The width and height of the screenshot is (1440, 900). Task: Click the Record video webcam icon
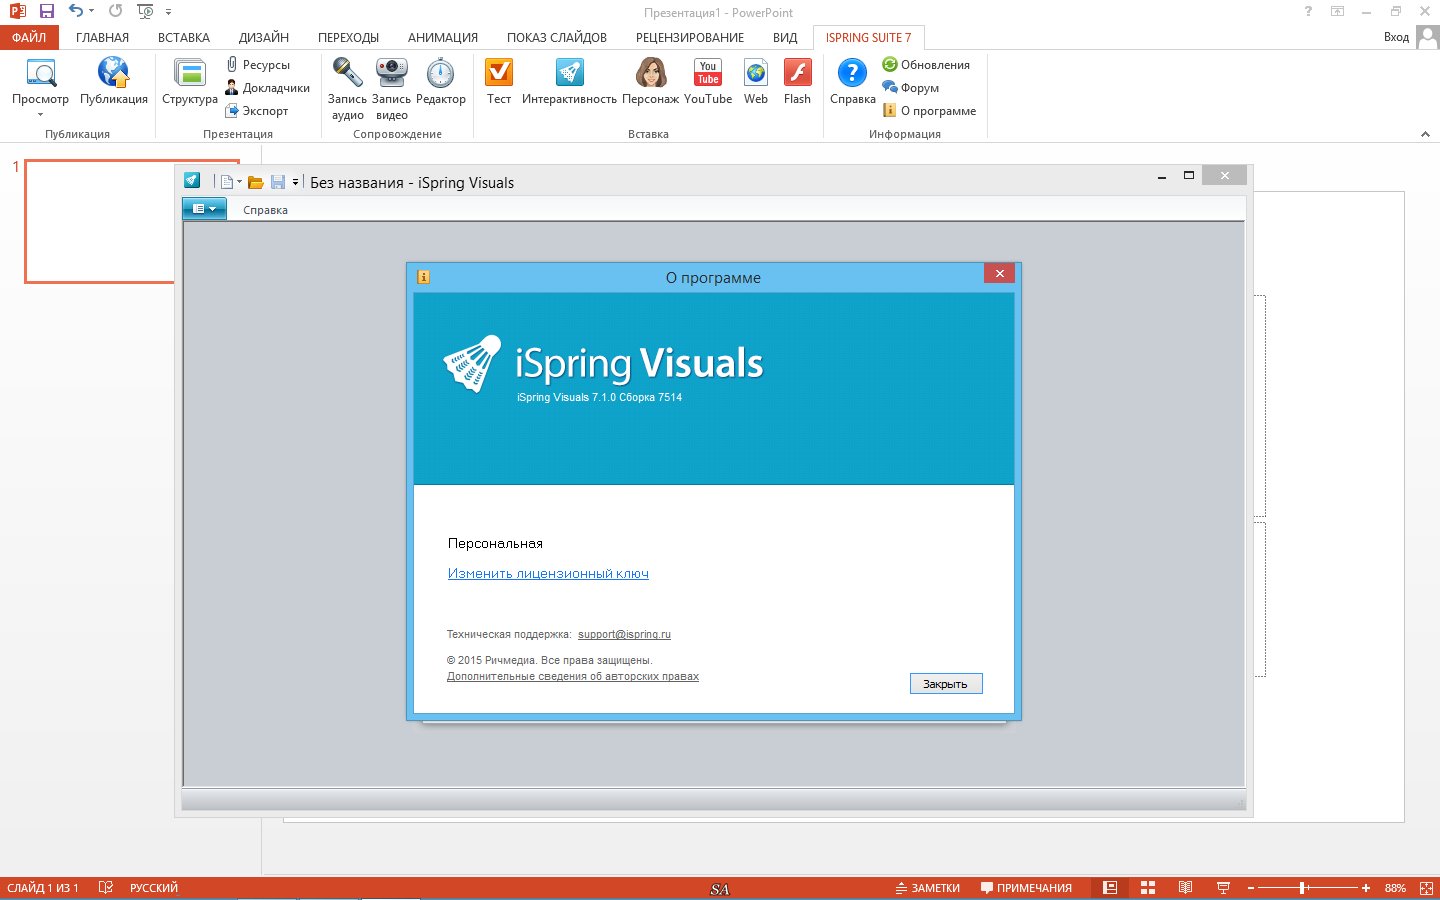391,74
